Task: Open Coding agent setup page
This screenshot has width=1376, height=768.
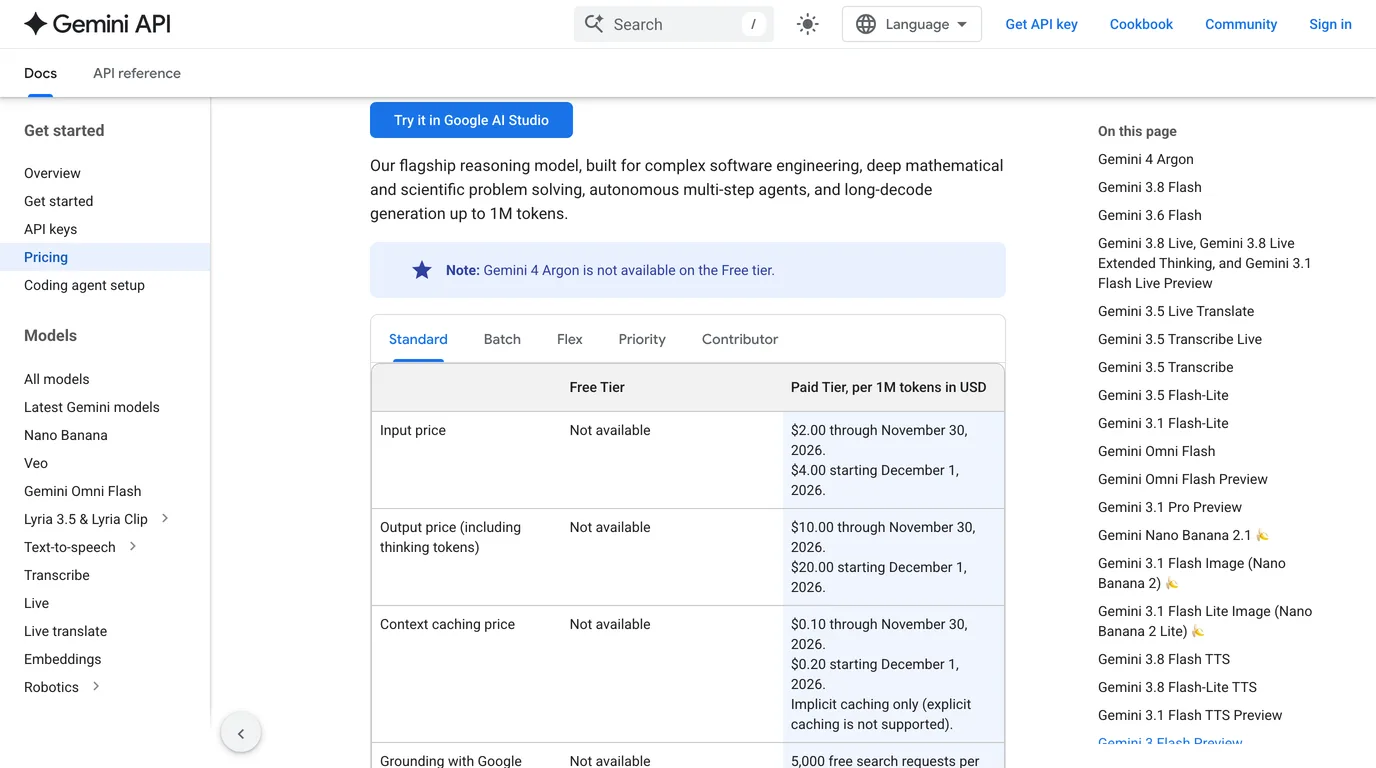Action: pyautogui.click(x=84, y=285)
